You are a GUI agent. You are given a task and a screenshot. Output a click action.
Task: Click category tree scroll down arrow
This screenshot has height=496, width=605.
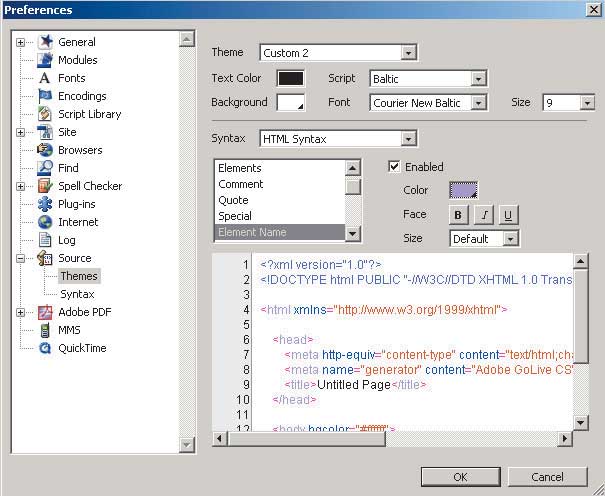[186, 444]
